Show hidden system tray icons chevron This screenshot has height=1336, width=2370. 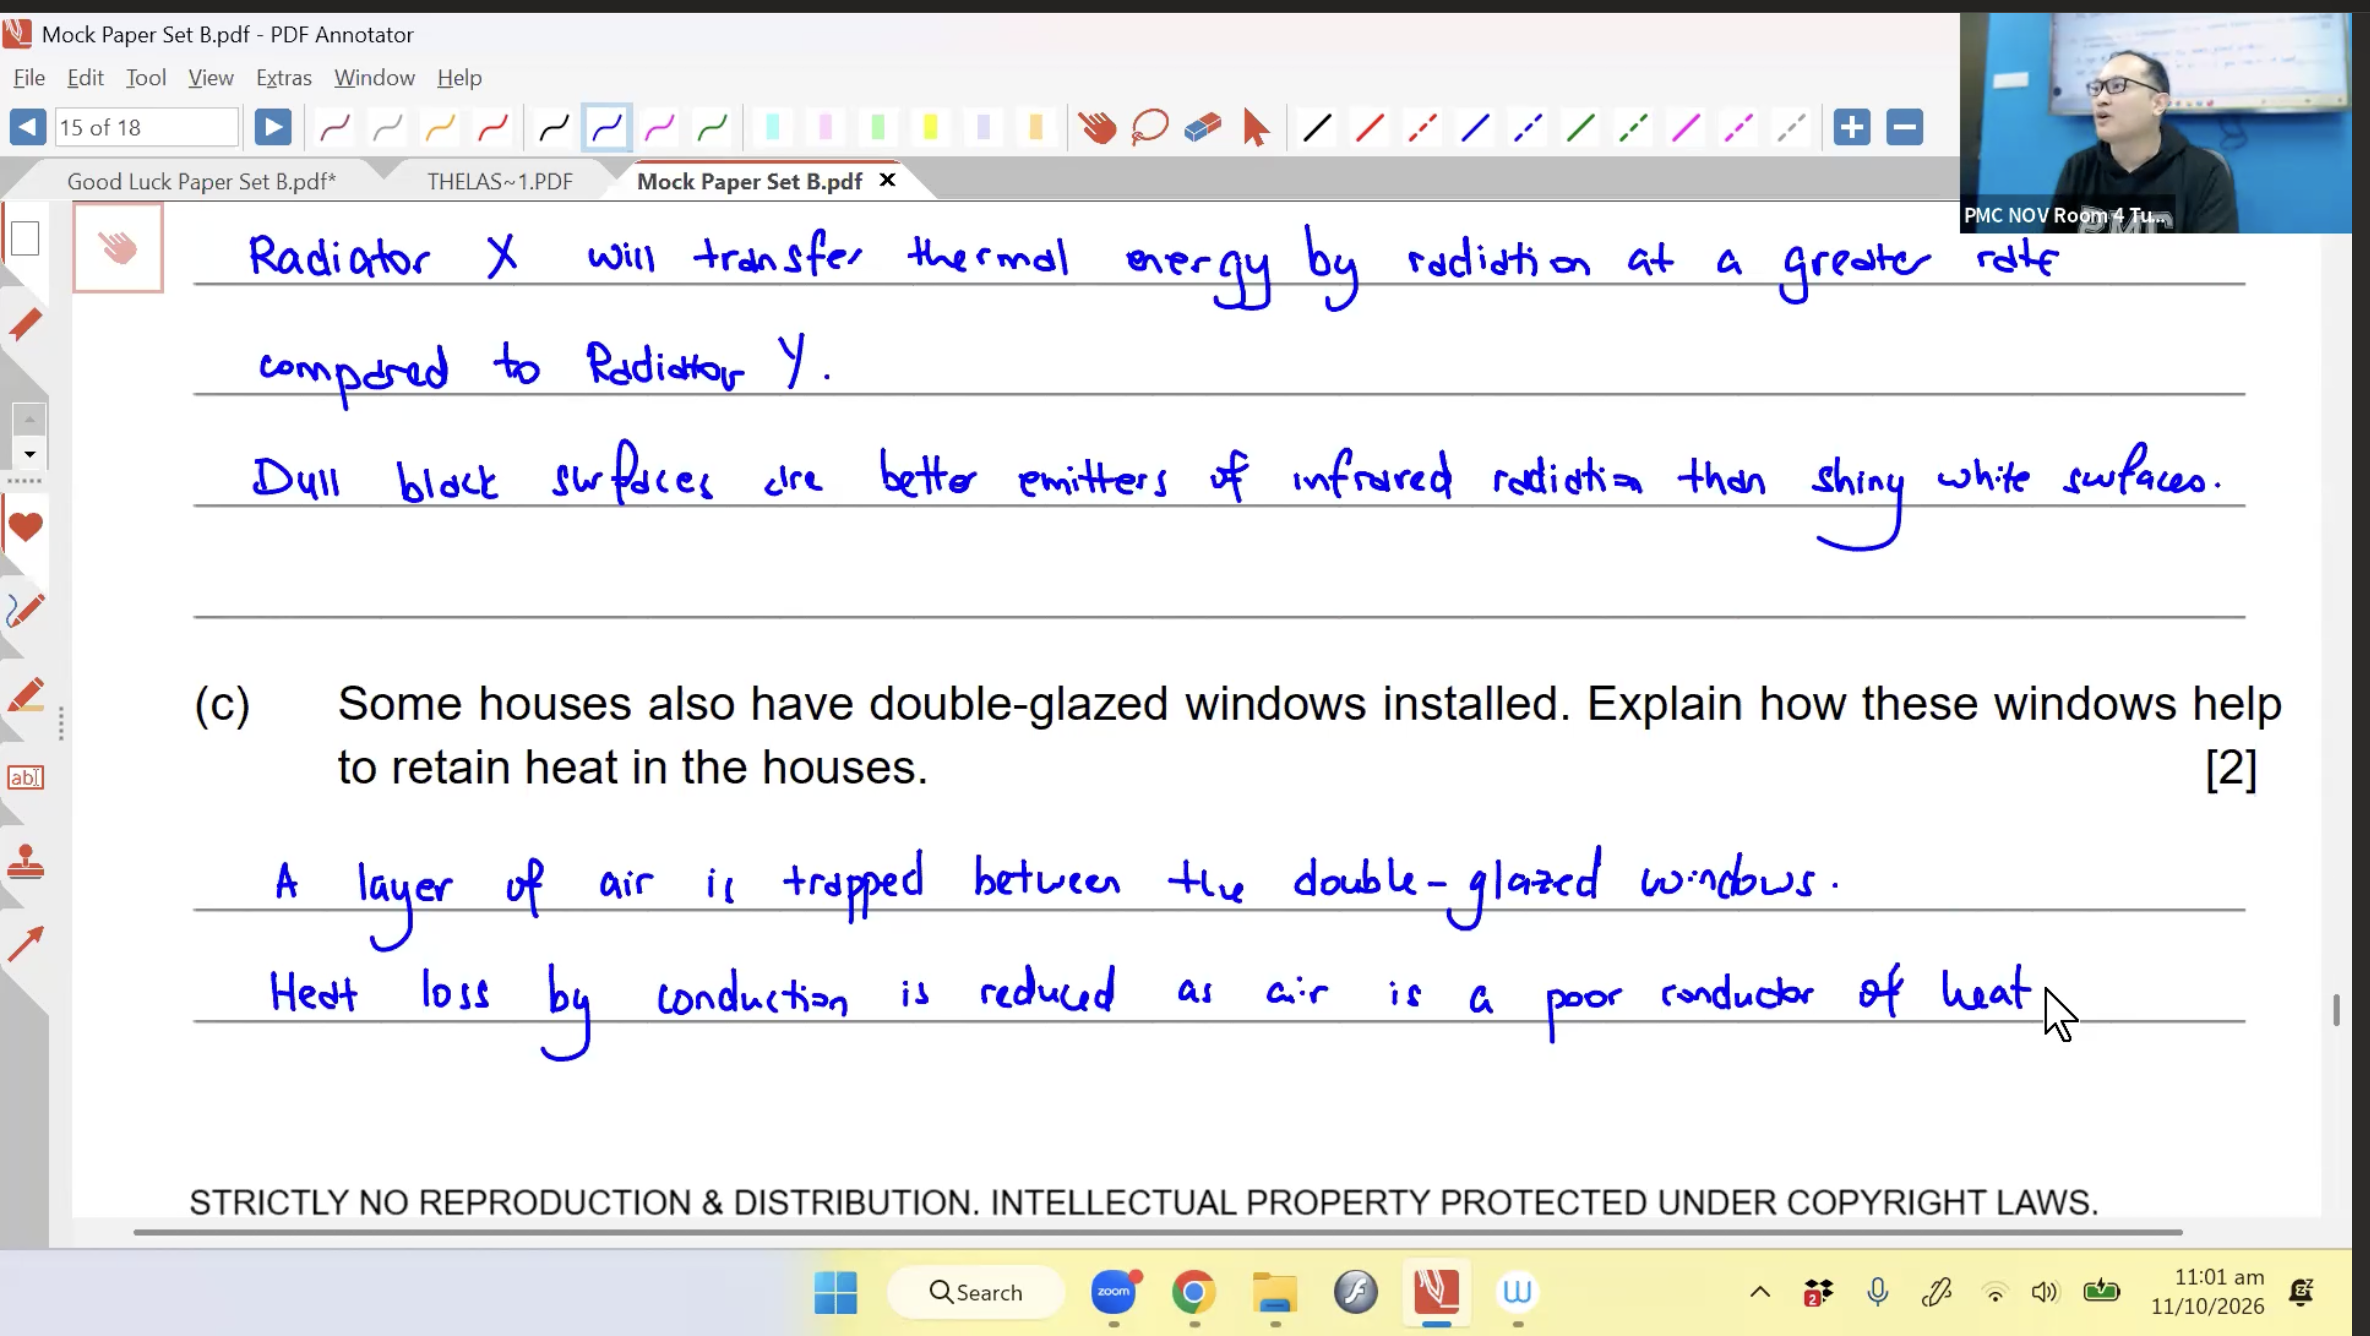pyautogui.click(x=1760, y=1292)
